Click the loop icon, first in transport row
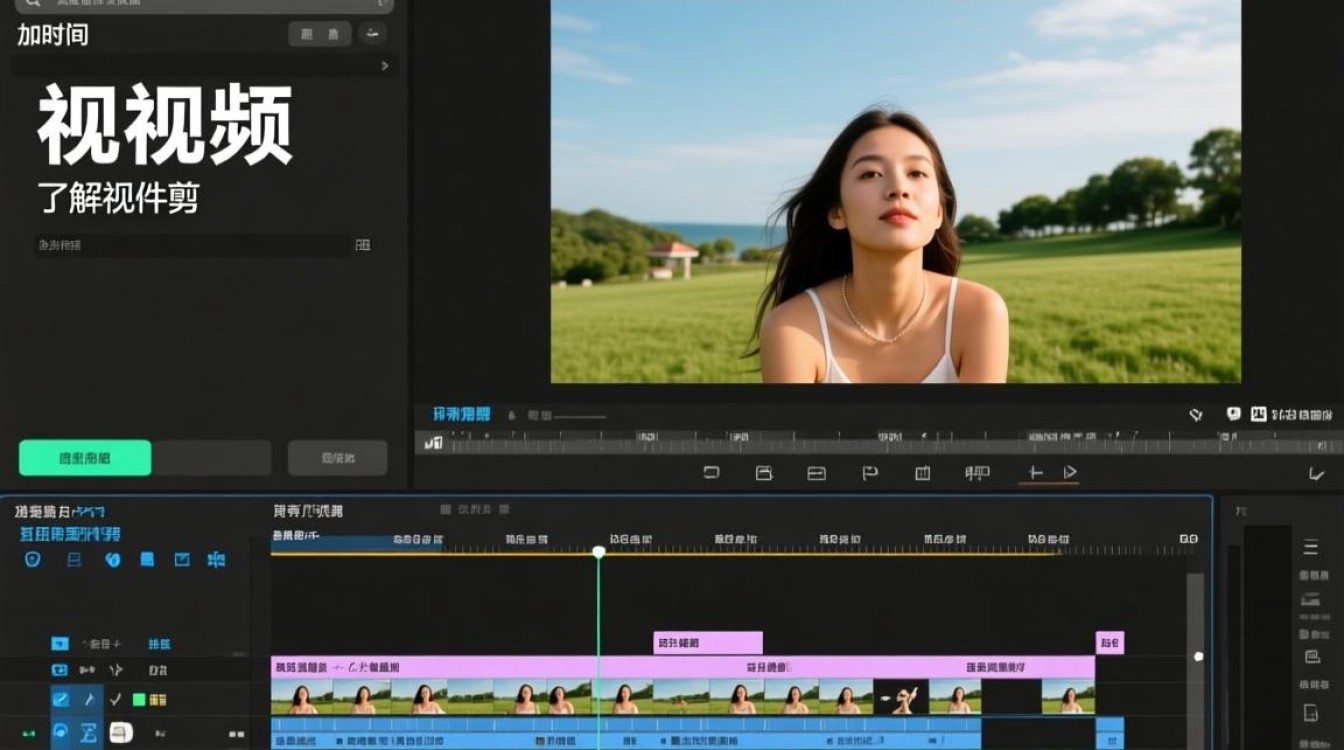This screenshot has height=750, width=1344. coord(711,473)
